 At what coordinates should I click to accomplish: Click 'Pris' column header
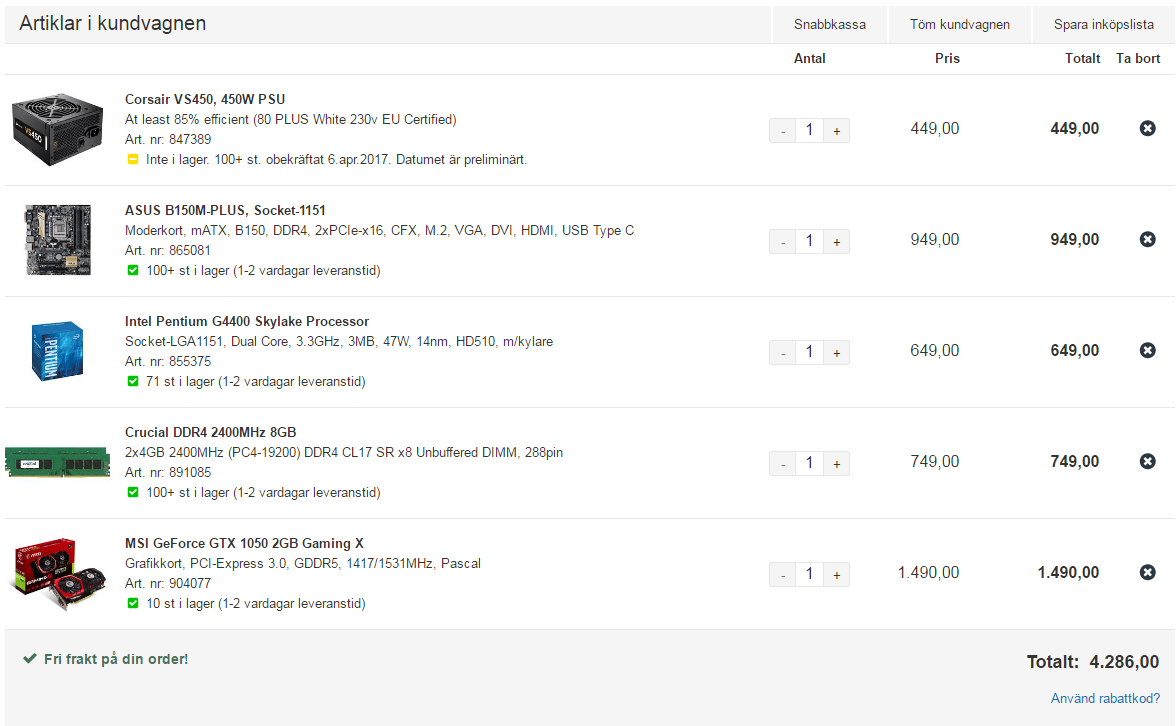[x=947, y=58]
